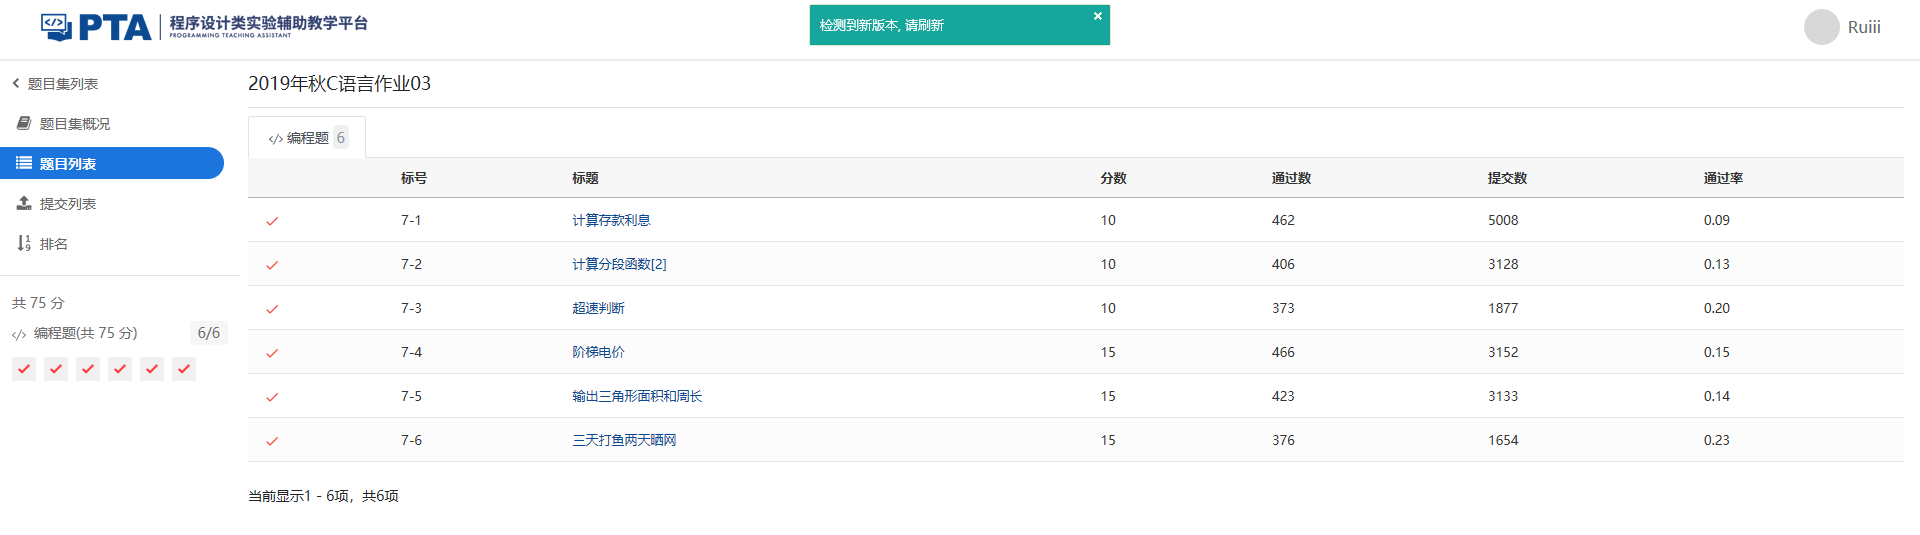The height and width of the screenshot is (535, 1920).
Task: Open 题目集概况 book icon in sidebar
Action: pyautogui.click(x=24, y=123)
